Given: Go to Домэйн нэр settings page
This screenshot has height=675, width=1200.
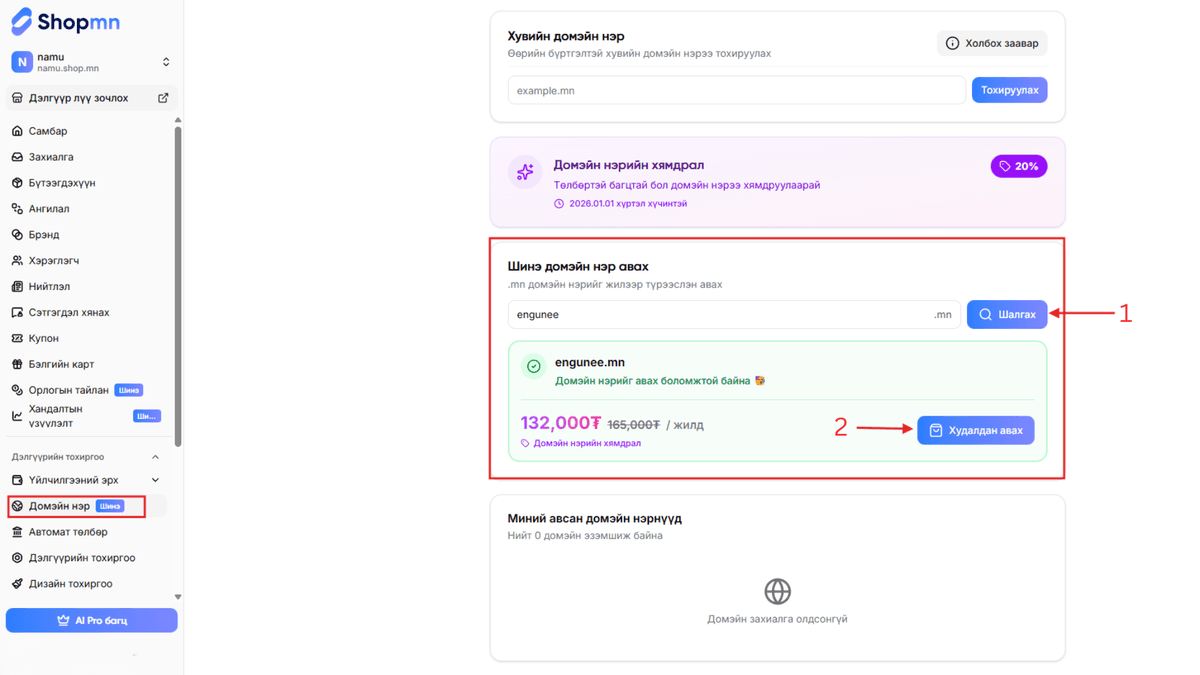Looking at the screenshot, I should tap(60, 506).
